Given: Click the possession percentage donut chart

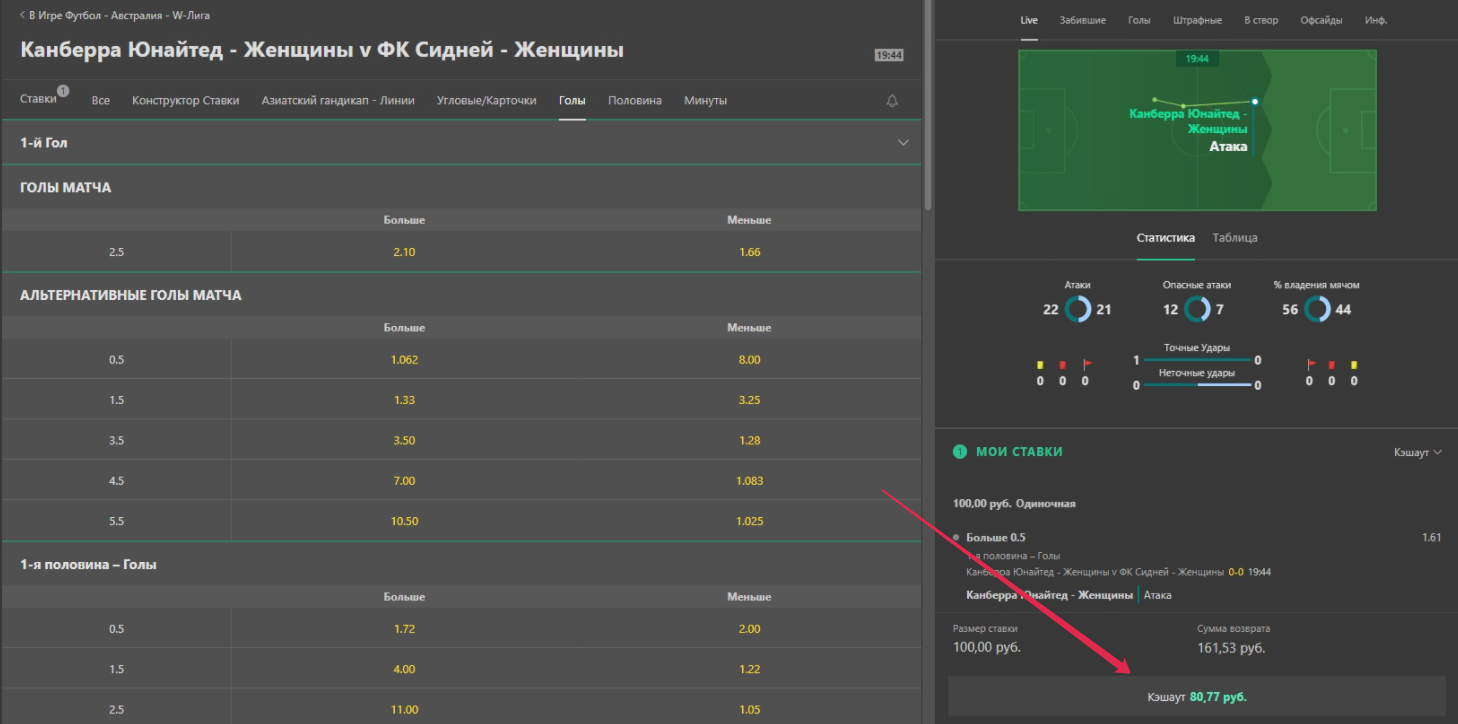Looking at the screenshot, I should [x=1317, y=309].
